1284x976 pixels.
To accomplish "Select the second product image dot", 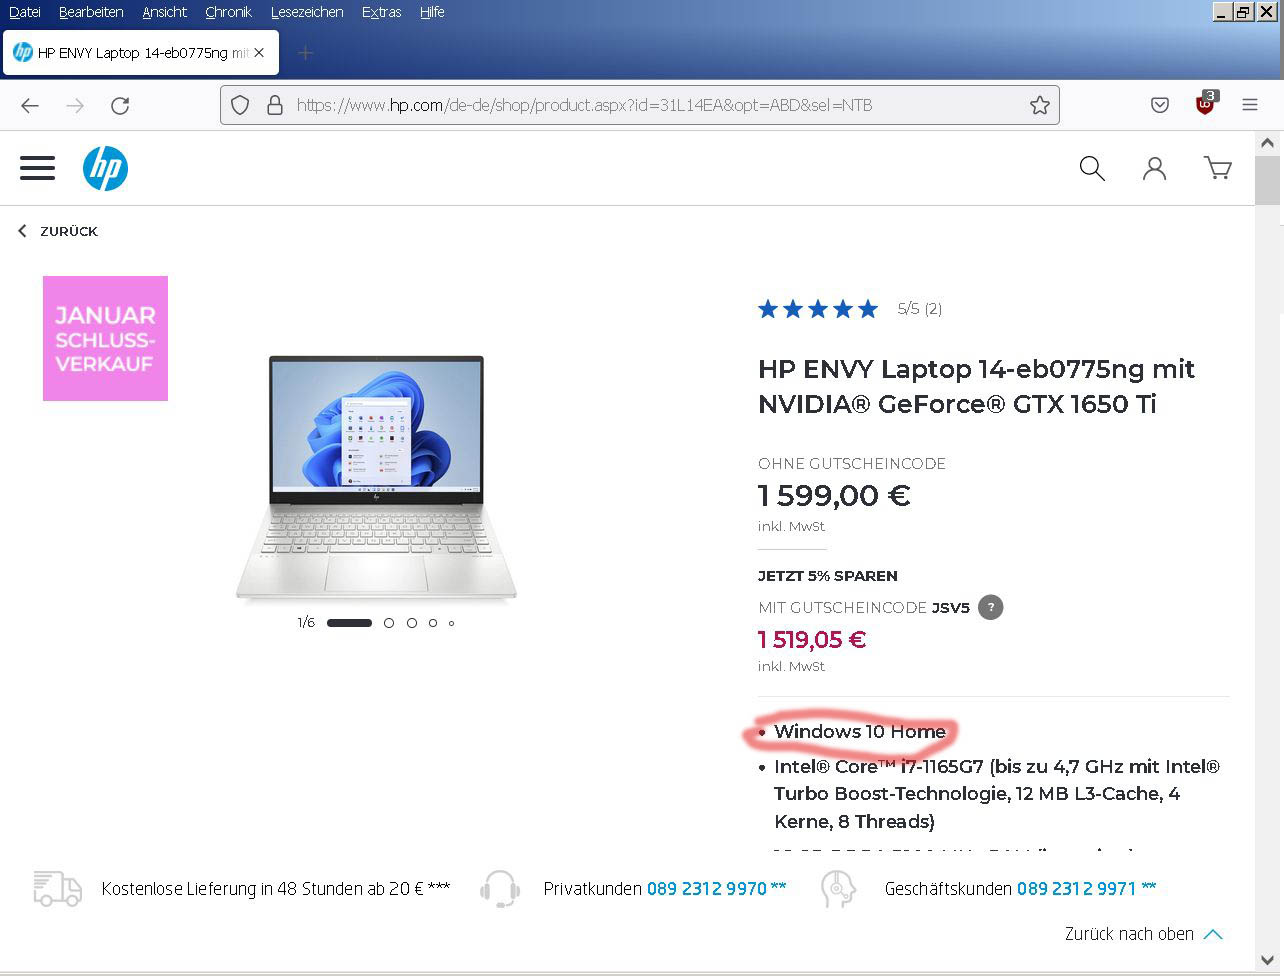I will coord(389,623).
